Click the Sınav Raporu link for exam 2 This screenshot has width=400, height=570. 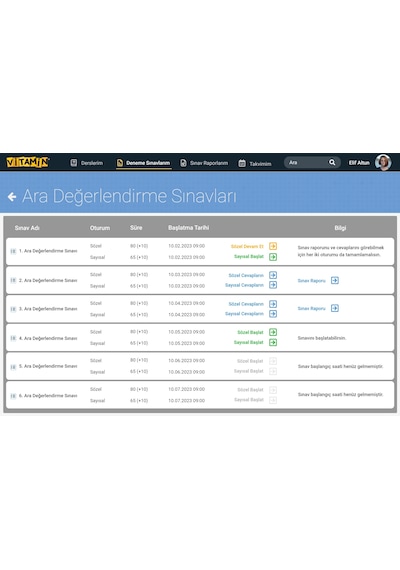pyautogui.click(x=311, y=281)
